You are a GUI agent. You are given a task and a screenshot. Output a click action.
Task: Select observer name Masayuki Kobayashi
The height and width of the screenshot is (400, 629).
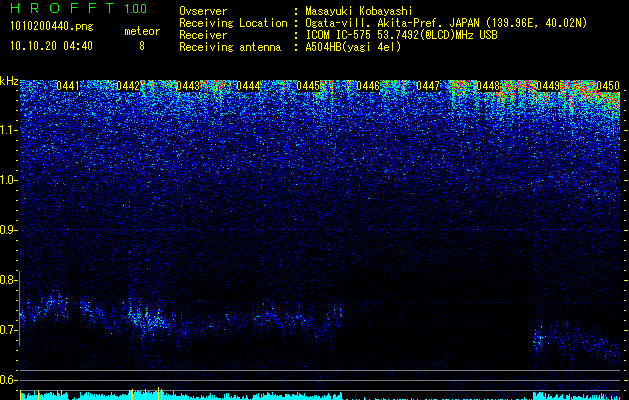point(359,11)
